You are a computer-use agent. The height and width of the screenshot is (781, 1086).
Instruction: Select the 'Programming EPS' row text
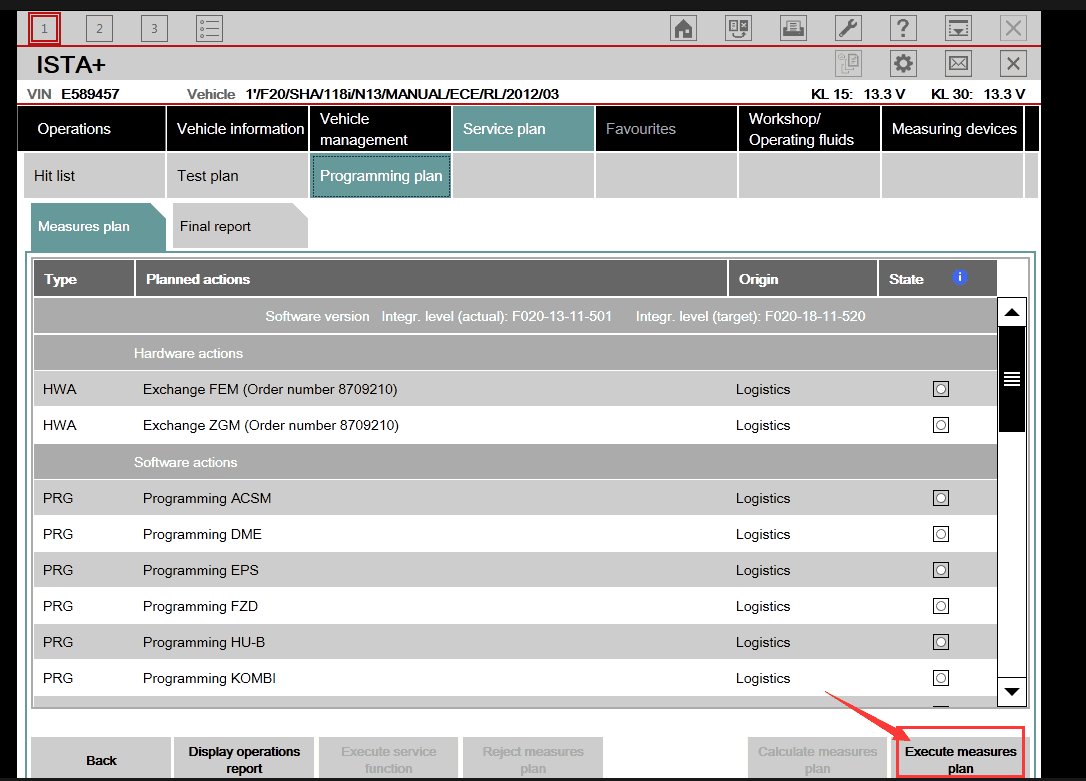[x=201, y=570]
